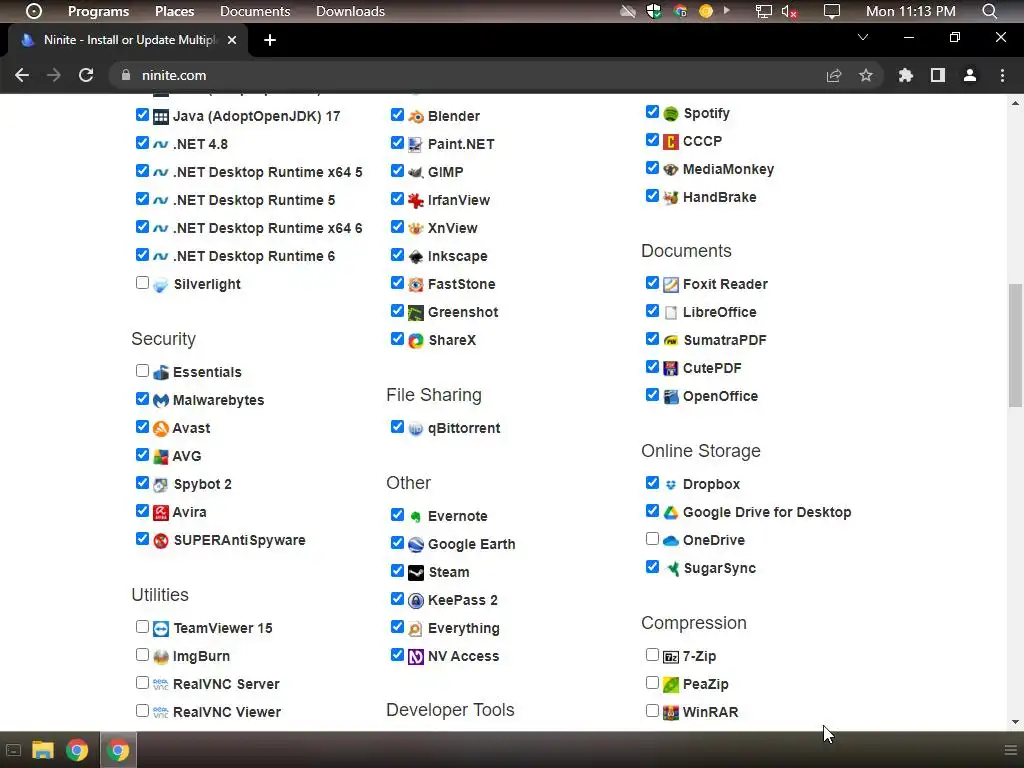Toggle the browser side panel
Image resolution: width=1024 pixels, height=768 pixels.
pos(937,75)
